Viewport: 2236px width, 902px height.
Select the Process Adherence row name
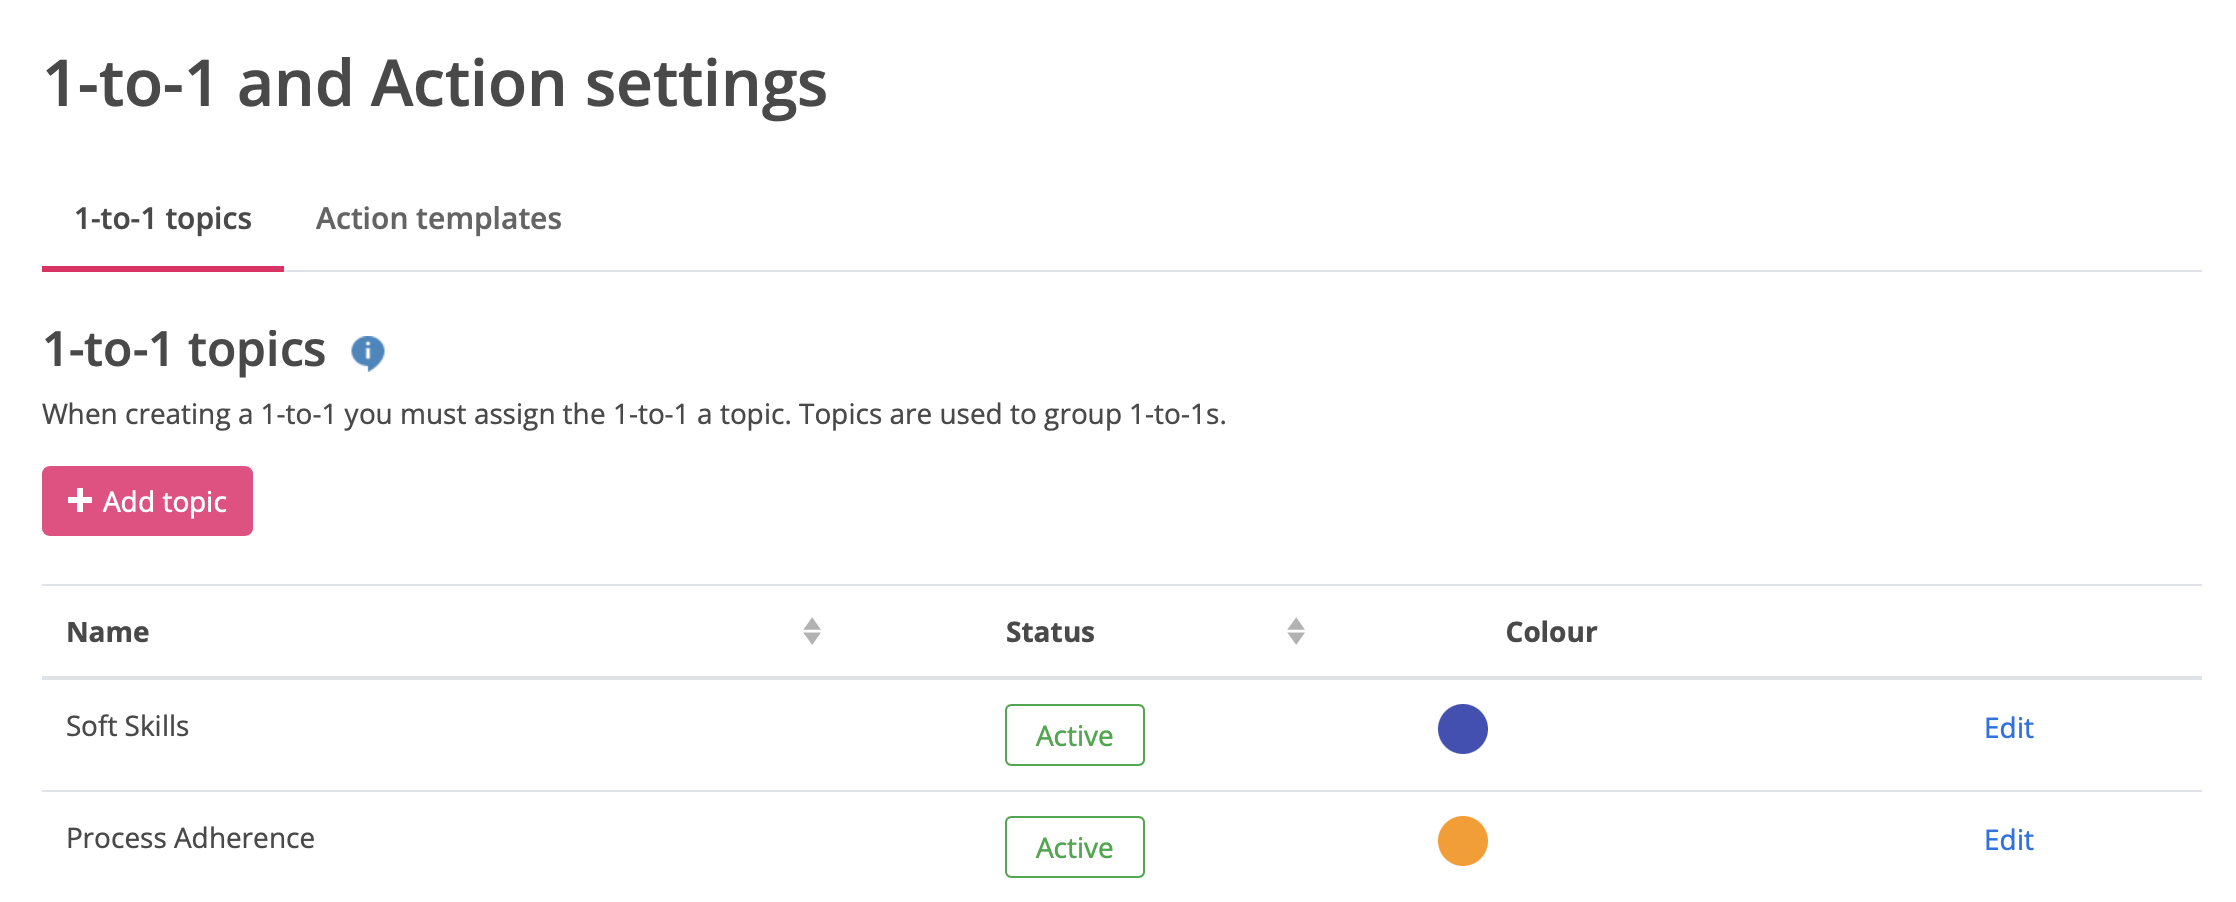[190, 839]
